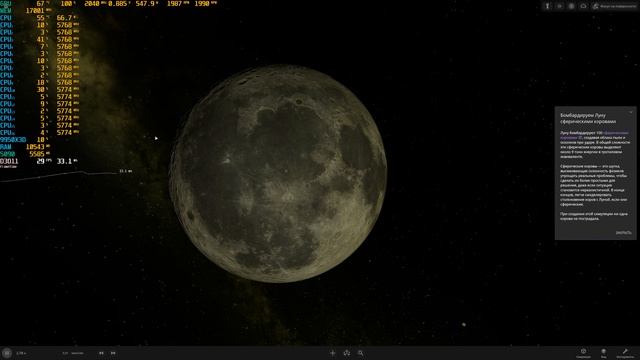This screenshot has height=360, width=640.
Task: Pause the simulation with the round play button
Action: [7, 353]
